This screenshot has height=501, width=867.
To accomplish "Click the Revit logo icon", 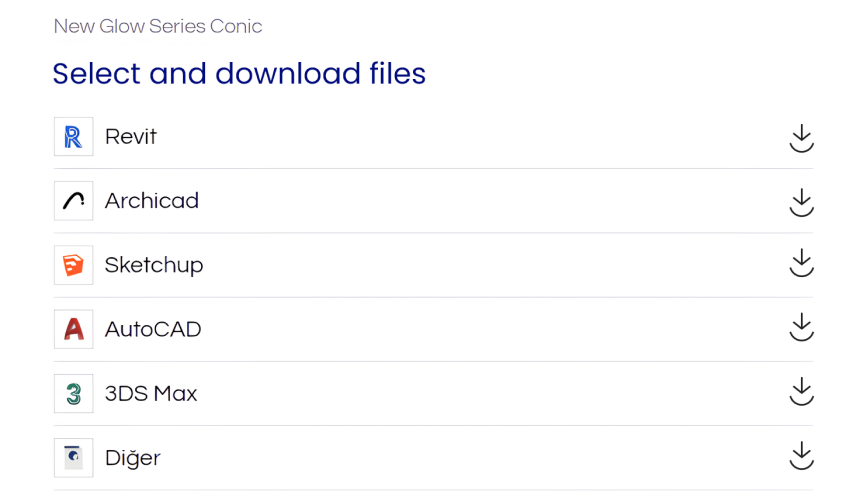I will click(73, 137).
